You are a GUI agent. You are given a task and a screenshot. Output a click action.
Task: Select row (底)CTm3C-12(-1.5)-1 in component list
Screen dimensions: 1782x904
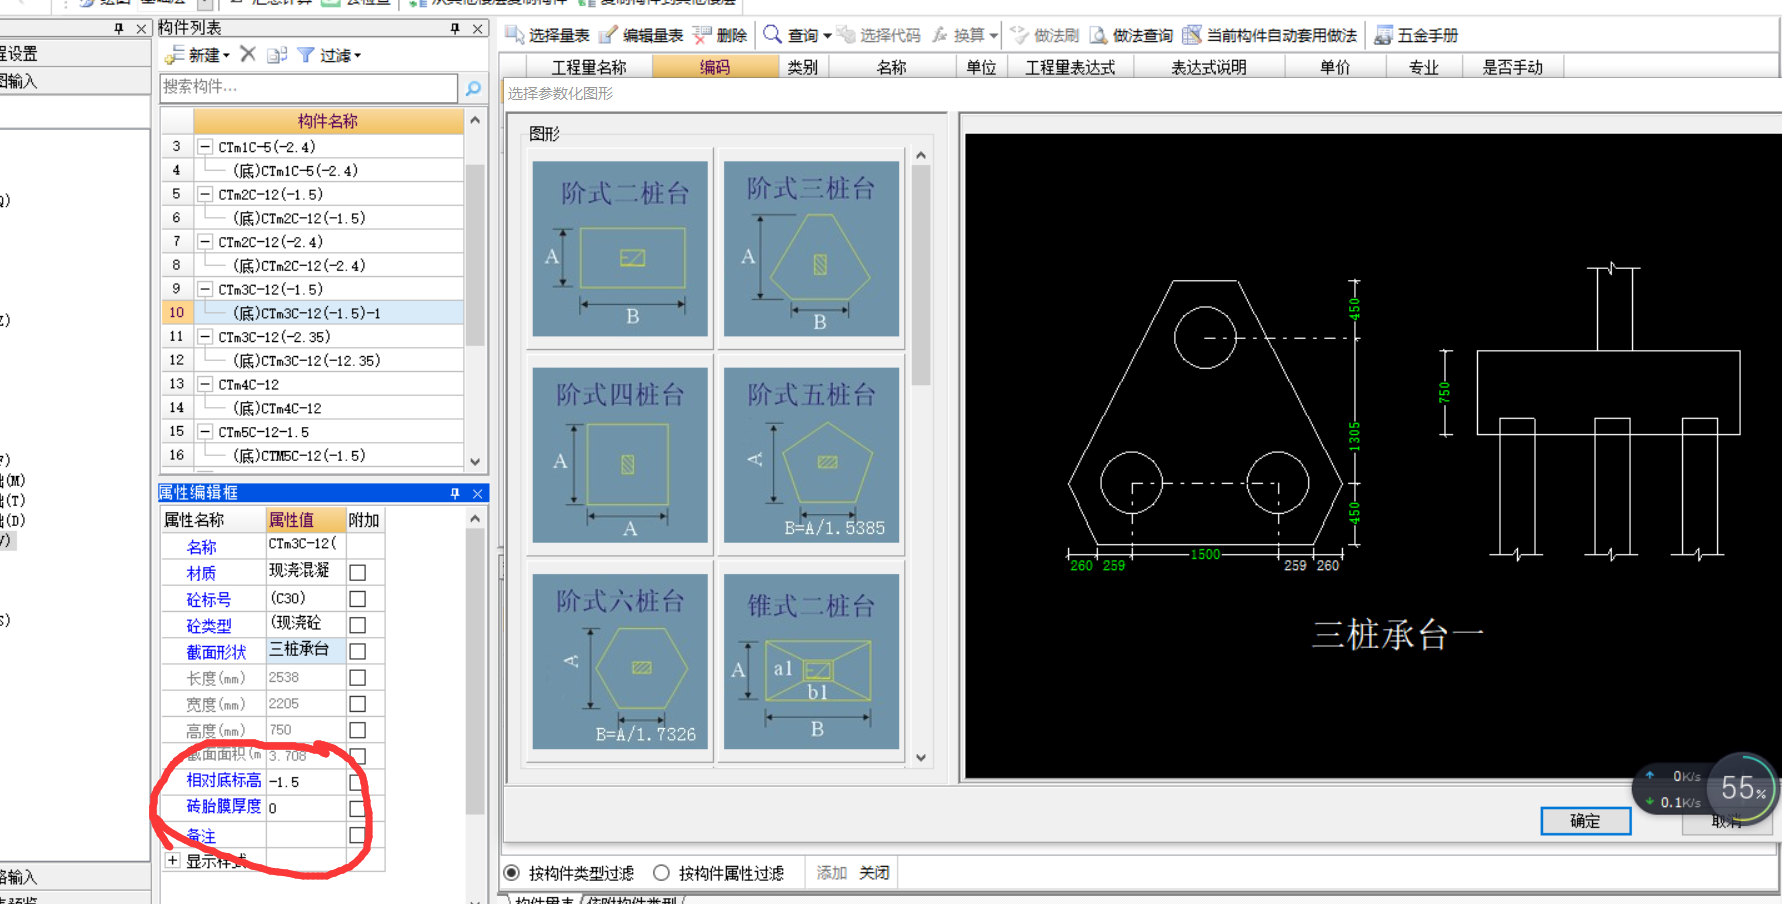click(x=312, y=313)
